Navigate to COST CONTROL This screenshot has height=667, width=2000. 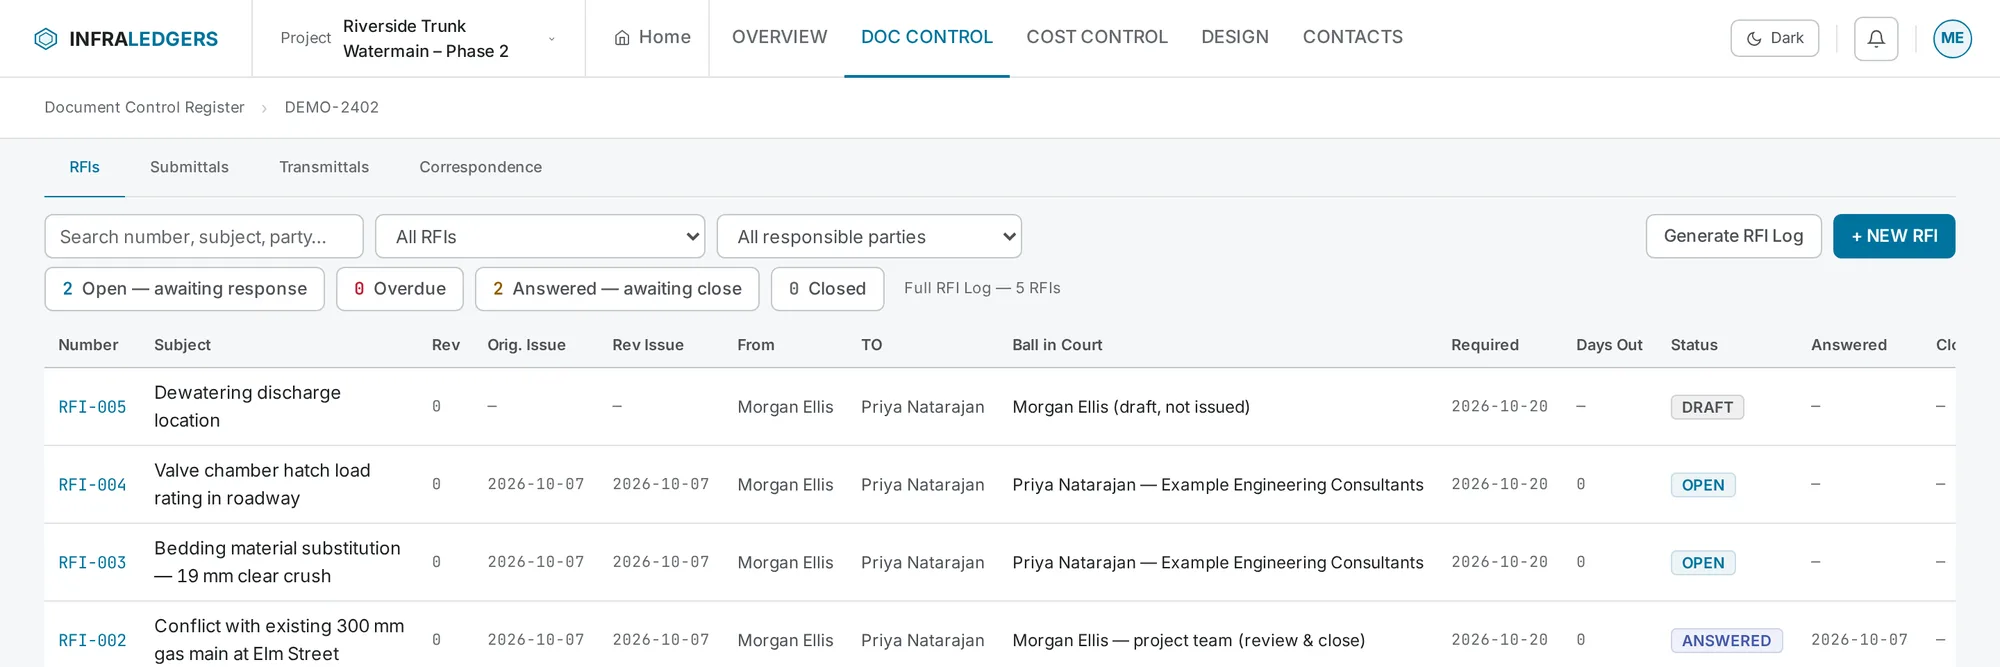tap(1097, 38)
